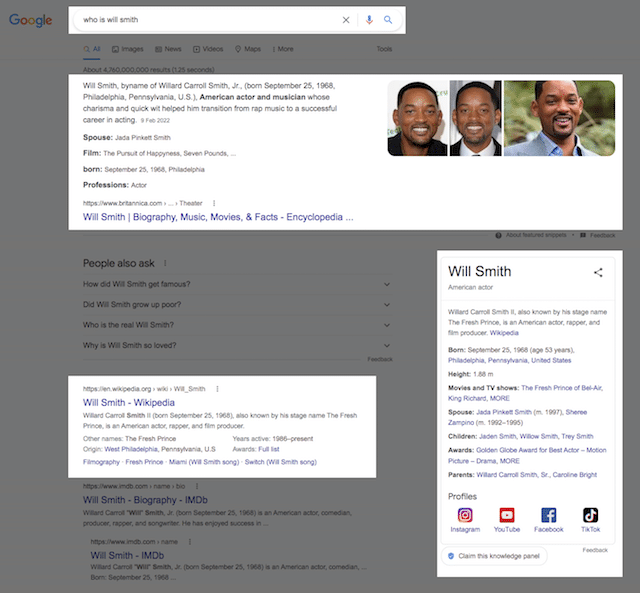Switch to the Maps tab
The image size is (640, 593).
(x=248, y=49)
